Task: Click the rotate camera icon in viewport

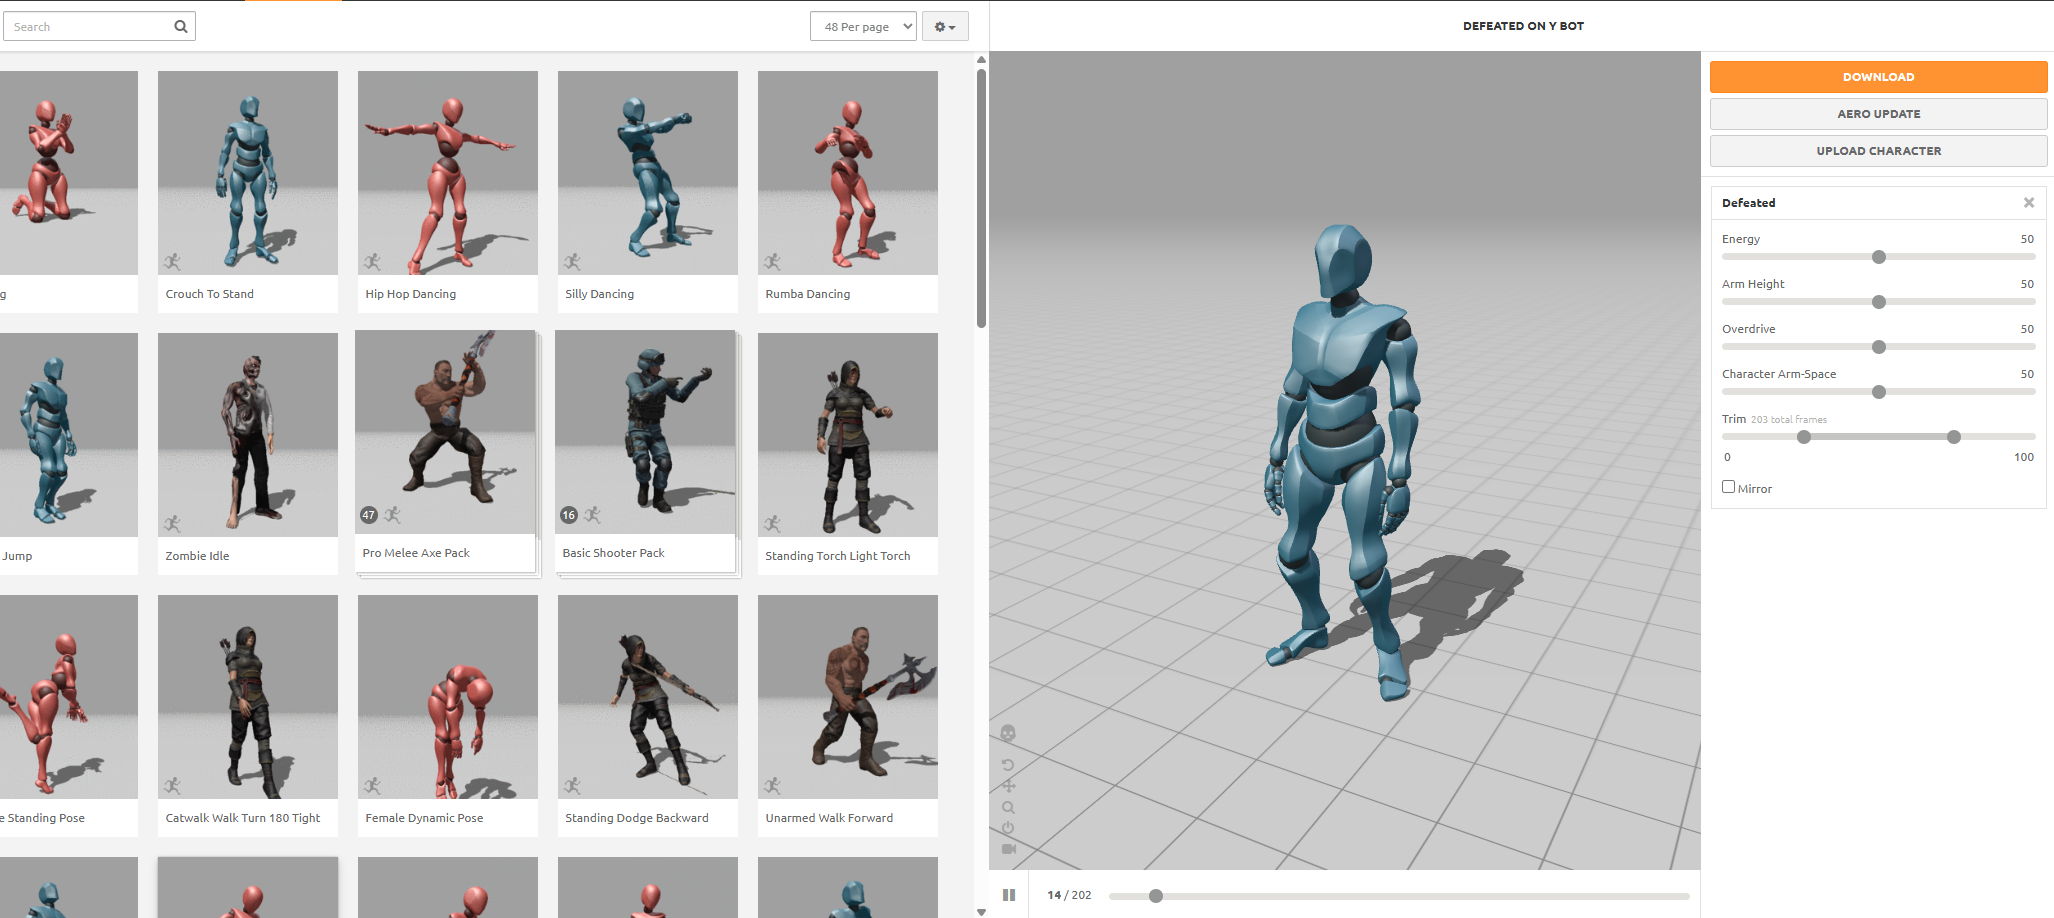Action: point(1008,765)
